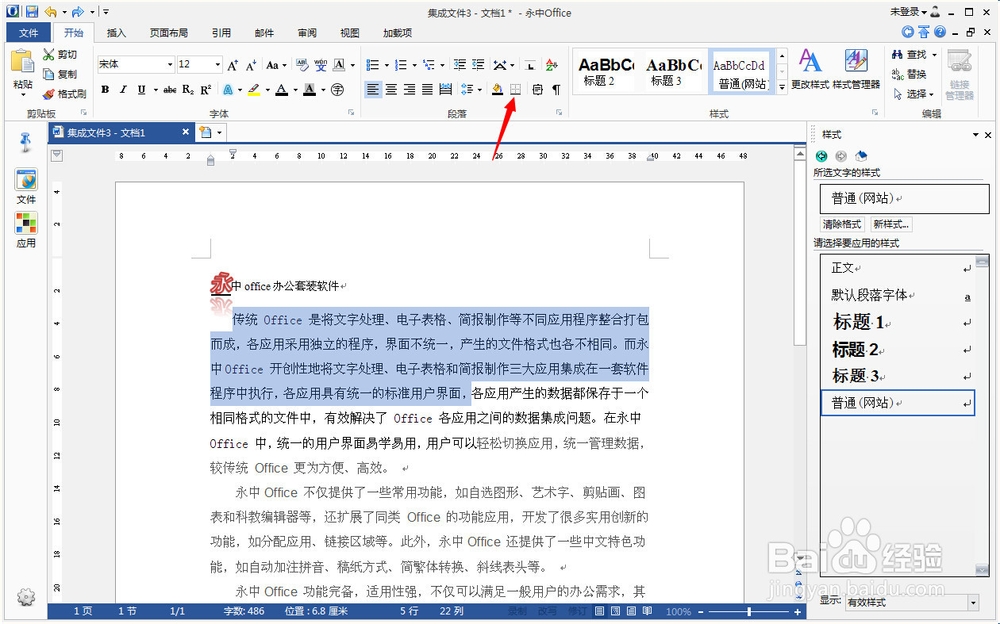Apply 默认段落字体 from styles list
Viewport: 1000px width, 624px height.
pos(899,295)
